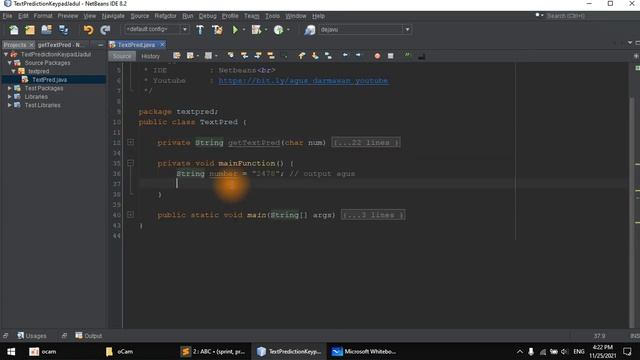Toggle Highlight Search in editor toolbar
The height and width of the screenshot is (360, 640).
271,56
